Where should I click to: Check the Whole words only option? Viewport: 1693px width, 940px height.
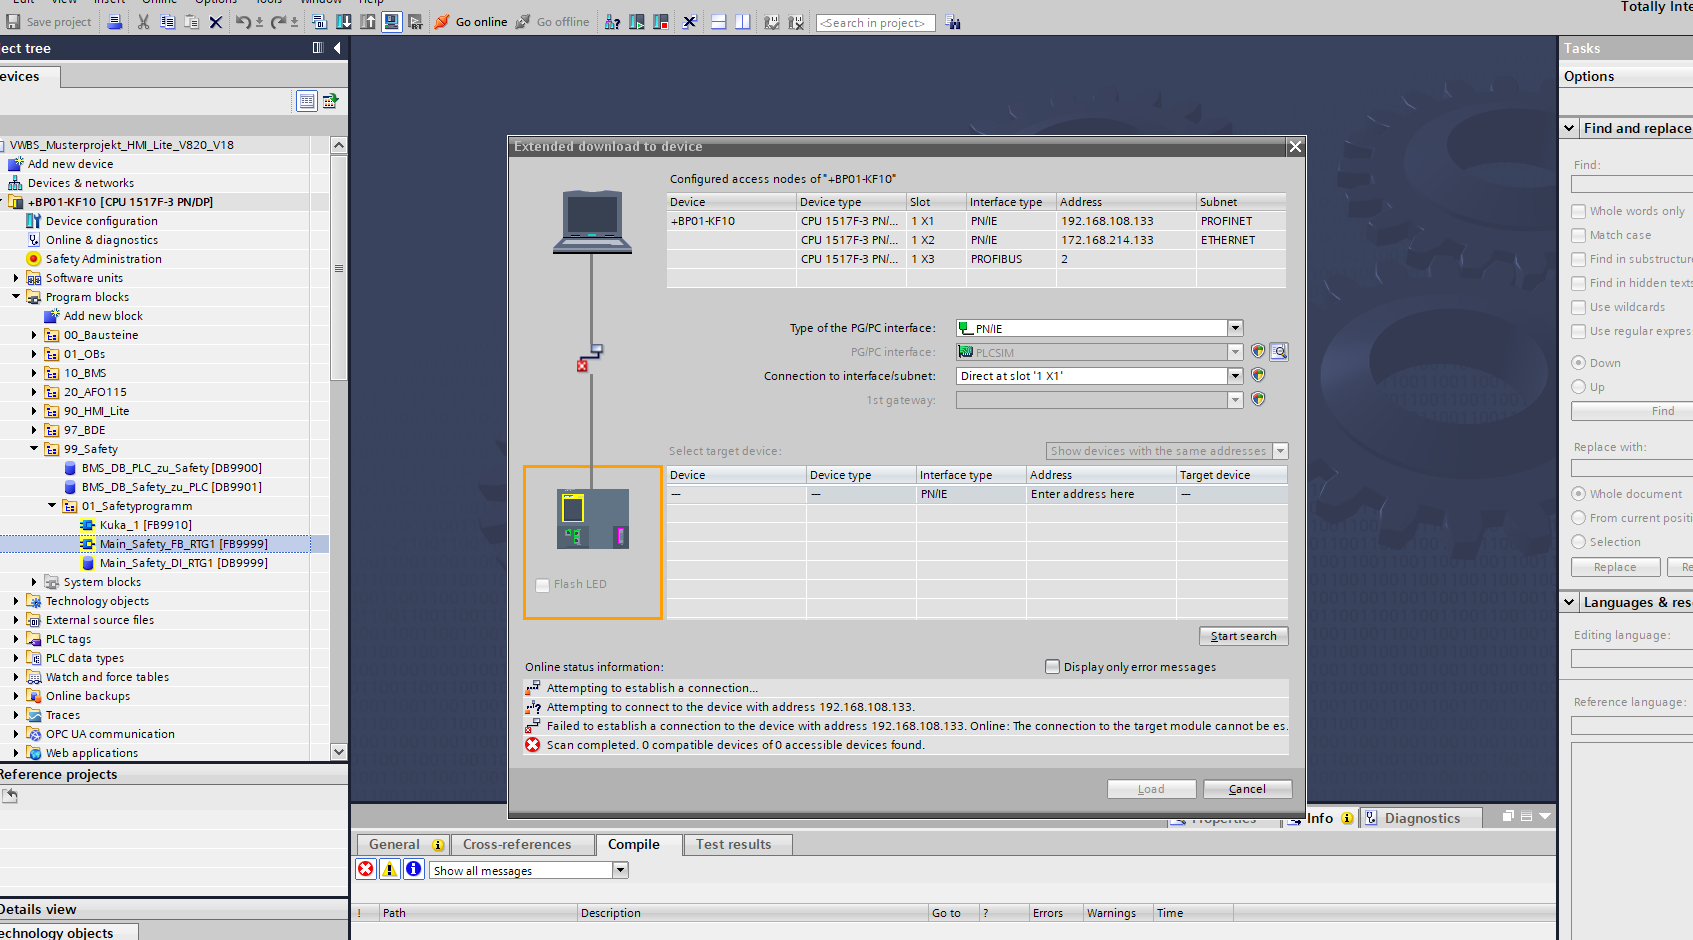tap(1578, 211)
